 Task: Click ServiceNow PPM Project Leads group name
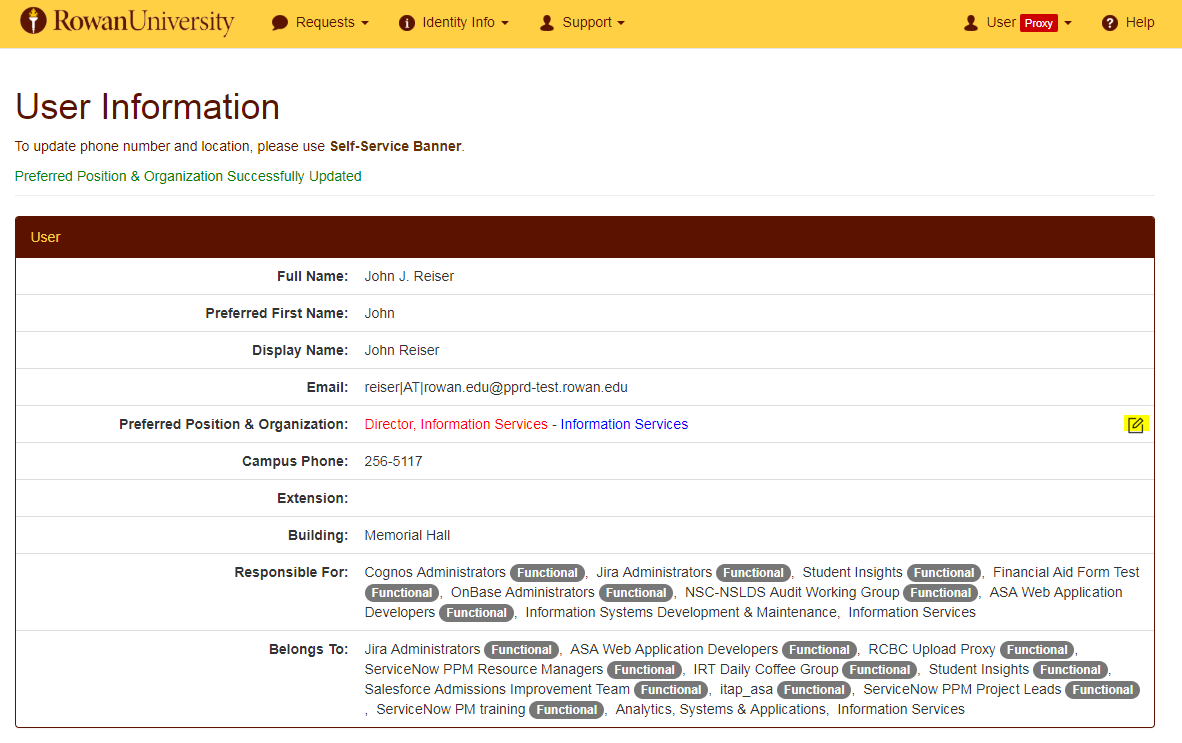pos(962,689)
